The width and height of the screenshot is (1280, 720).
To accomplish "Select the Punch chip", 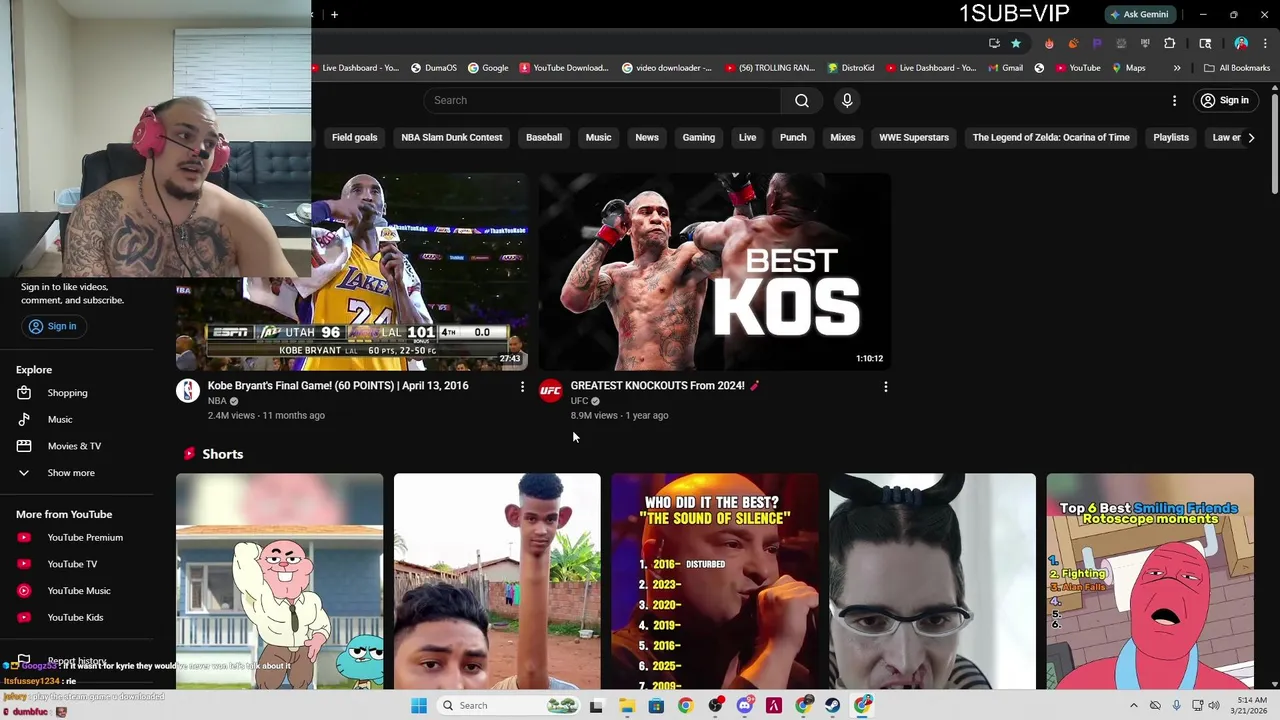I will tap(793, 138).
